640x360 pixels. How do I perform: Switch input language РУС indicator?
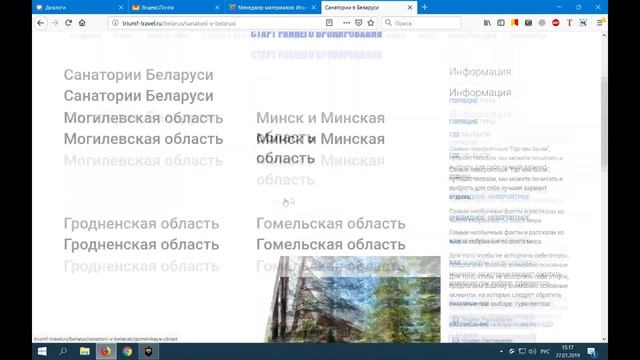point(545,351)
